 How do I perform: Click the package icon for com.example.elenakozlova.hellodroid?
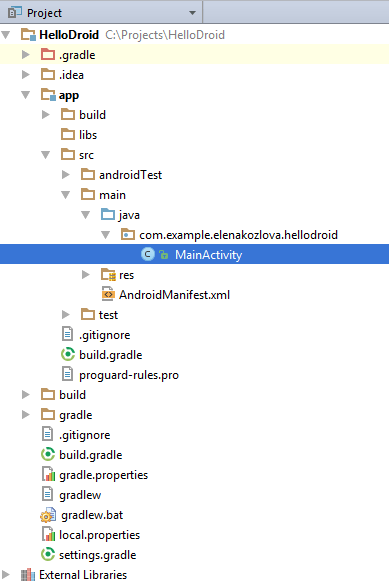pyautogui.click(x=128, y=235)
